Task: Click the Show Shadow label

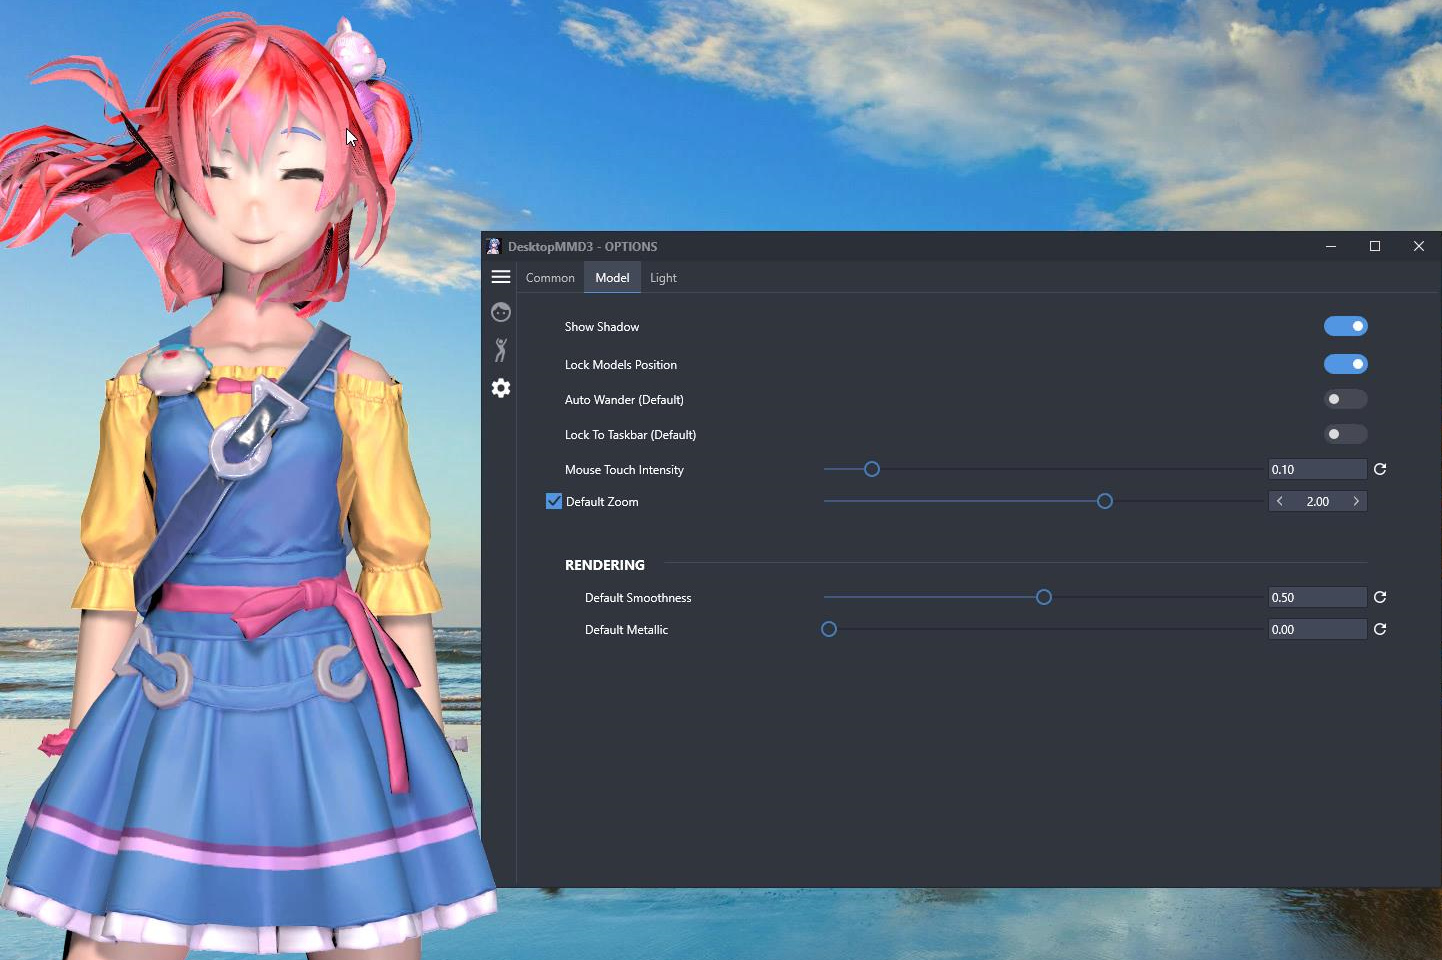Action: 602,327
